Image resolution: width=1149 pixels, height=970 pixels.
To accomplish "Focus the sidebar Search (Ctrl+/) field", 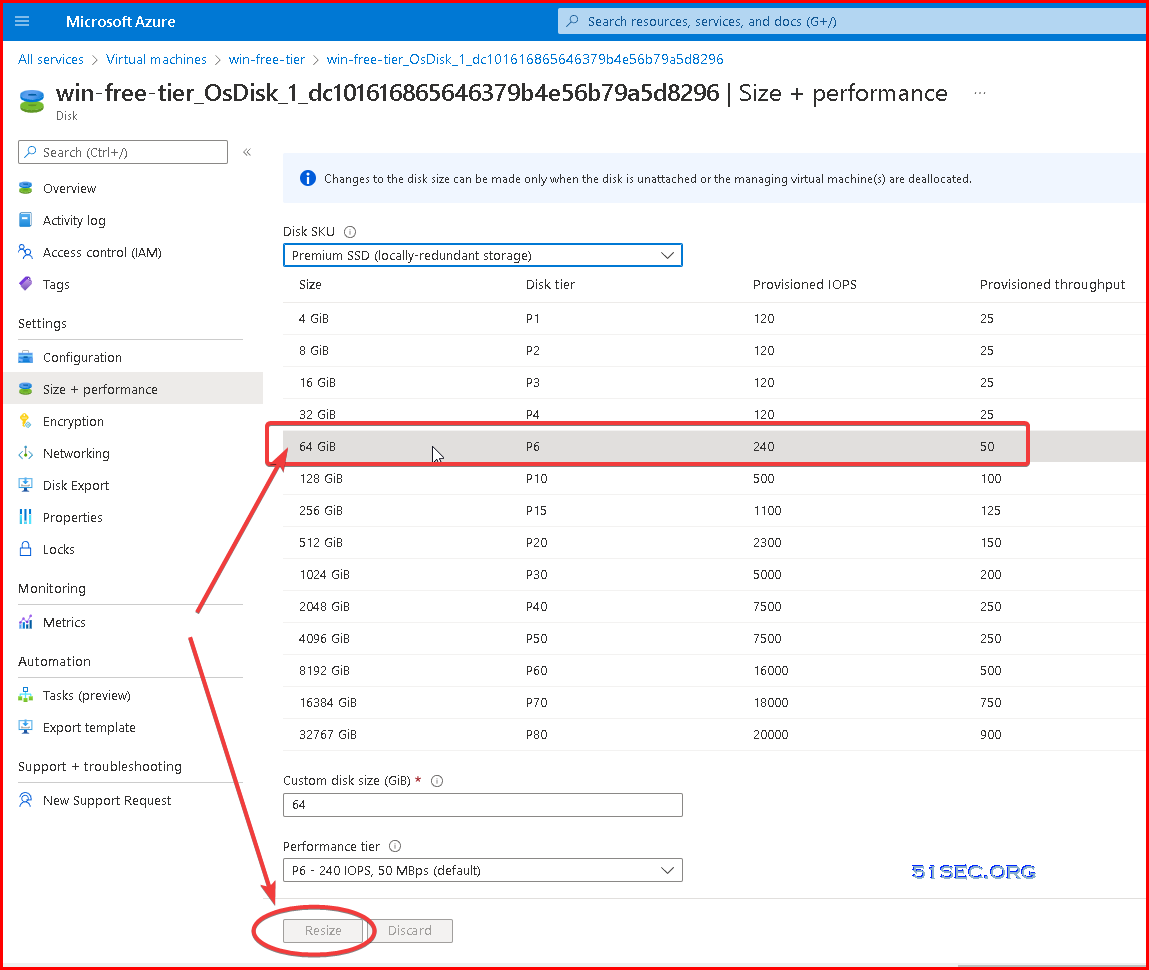I will (x=122, y=152).
